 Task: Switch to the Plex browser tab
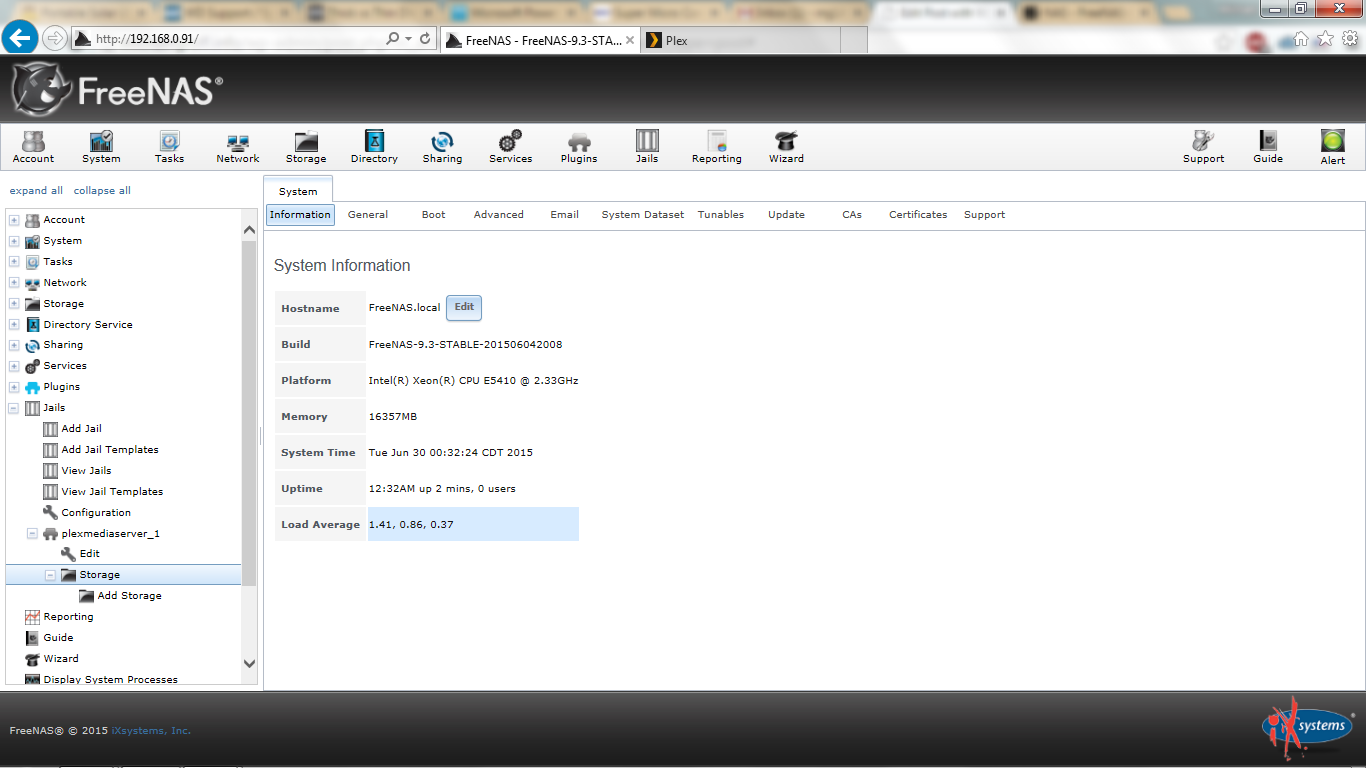coord(740,40)
